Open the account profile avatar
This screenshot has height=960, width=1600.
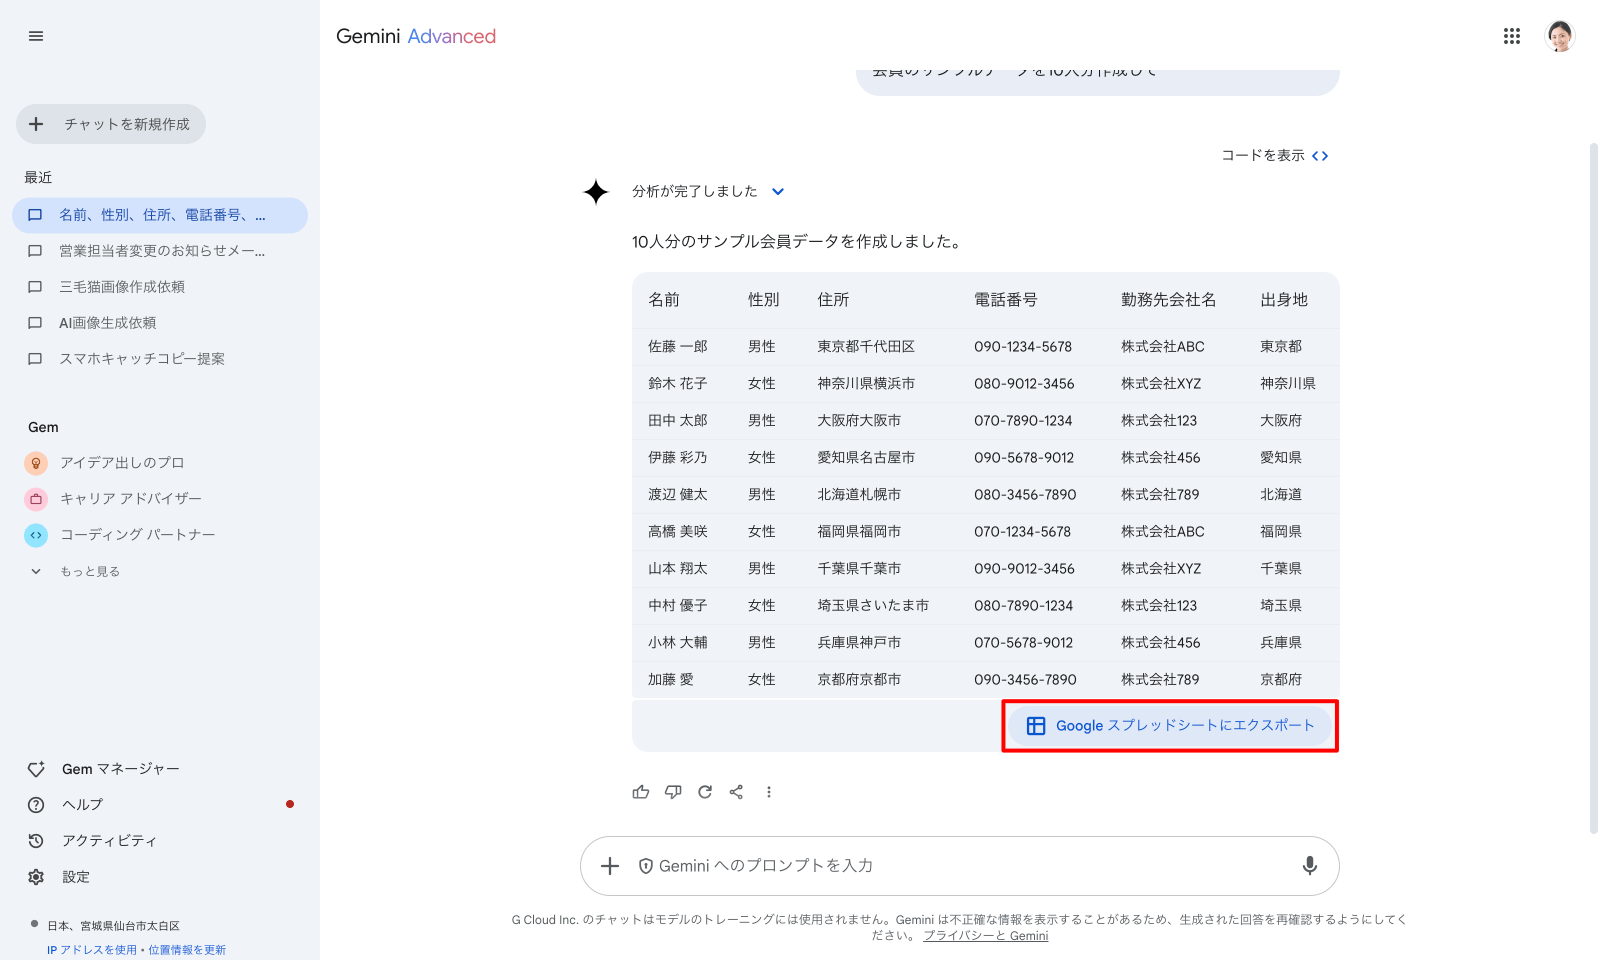(x=1560, y=36)
